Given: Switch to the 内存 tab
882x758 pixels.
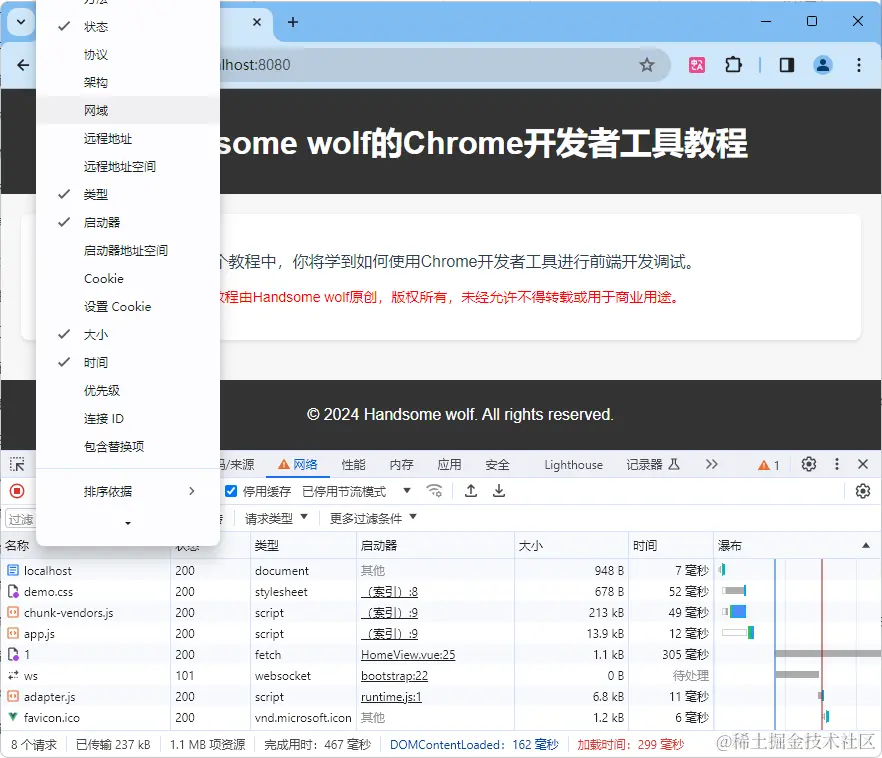Looking at the screenshot, I should [x=402, y=464].
